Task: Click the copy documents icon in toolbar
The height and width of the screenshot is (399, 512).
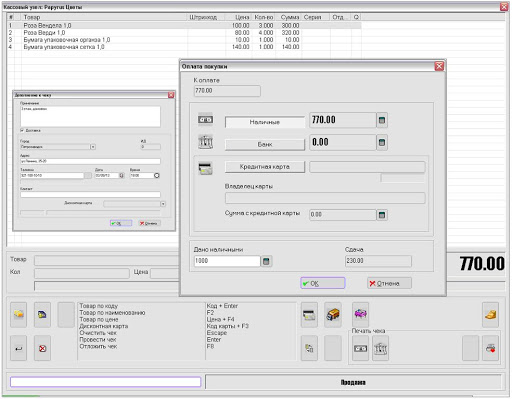Action: point(309,348)
